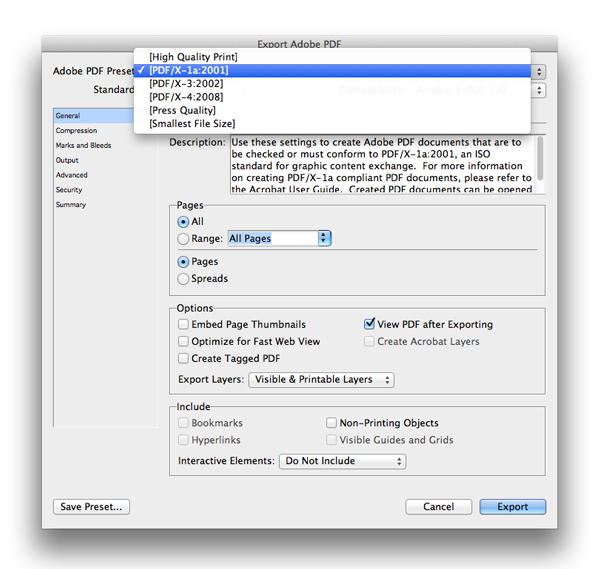
Task: Choose the [High Quality Print] preset
Action: point(332,57)
